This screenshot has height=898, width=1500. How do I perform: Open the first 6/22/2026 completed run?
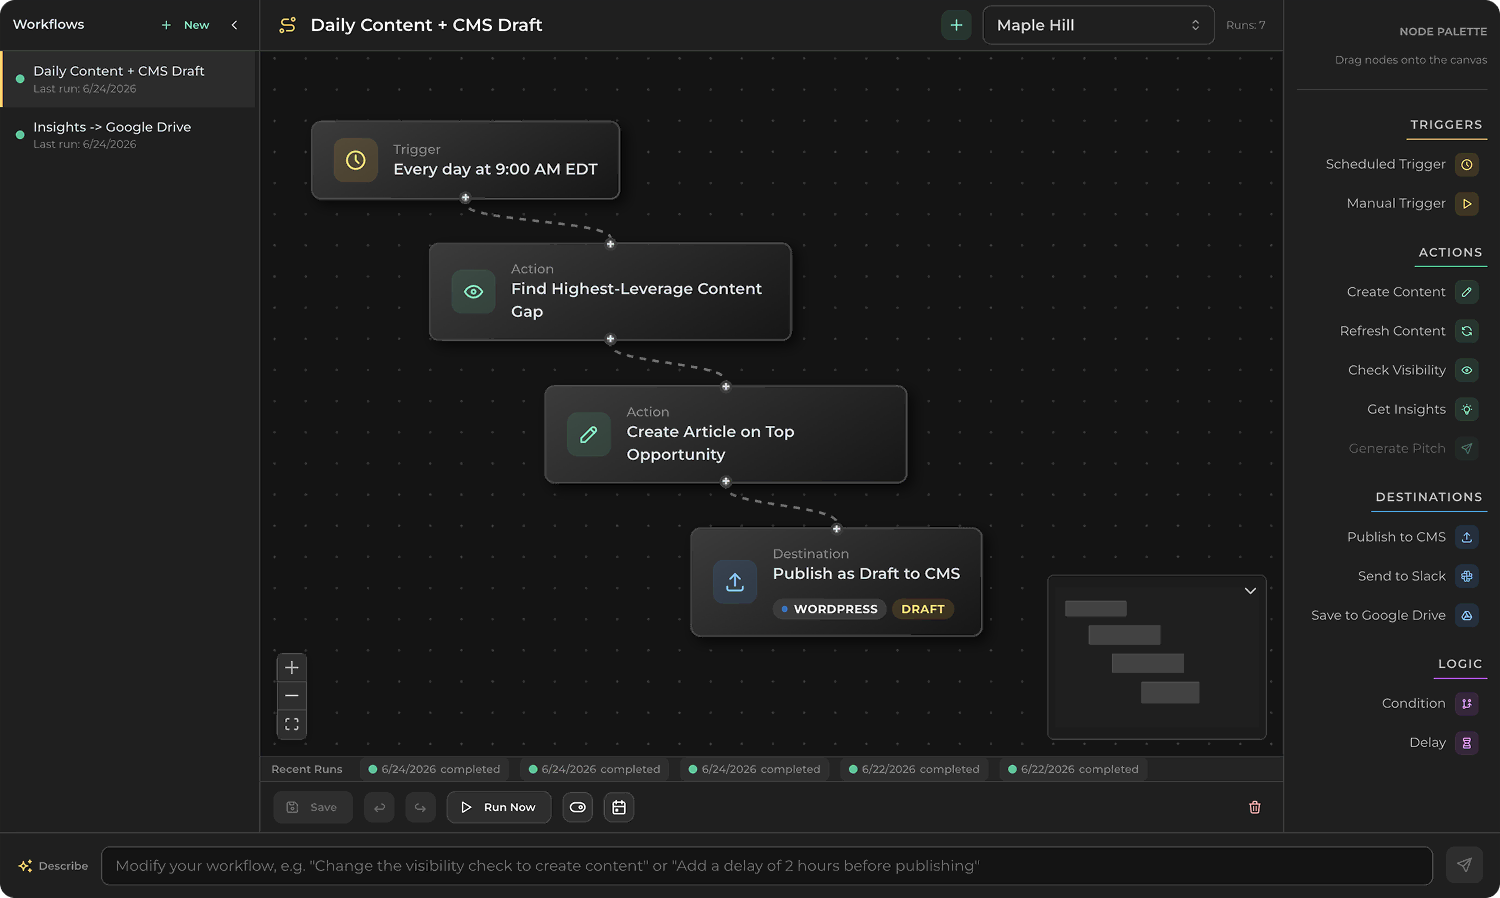pos(914,769)
